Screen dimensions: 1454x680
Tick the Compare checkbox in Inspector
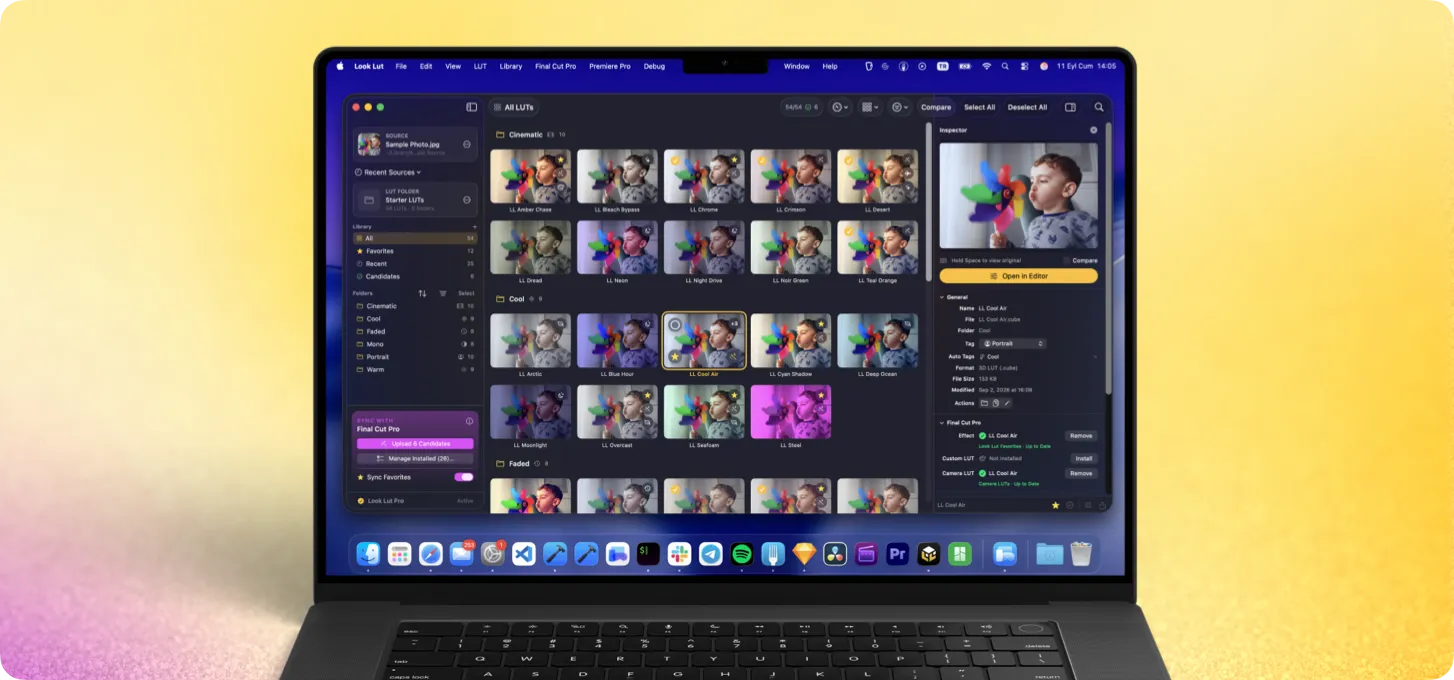1067,260
